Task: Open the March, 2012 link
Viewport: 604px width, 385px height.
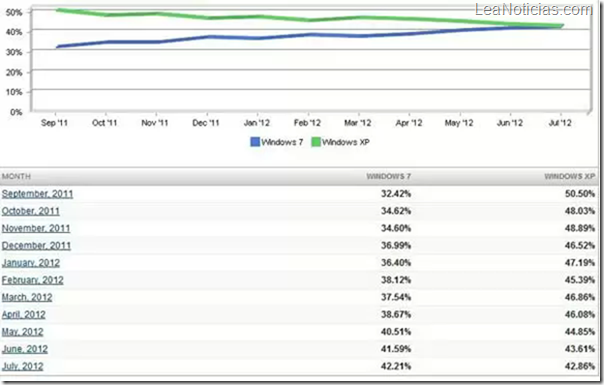Action: coord(27,298)
